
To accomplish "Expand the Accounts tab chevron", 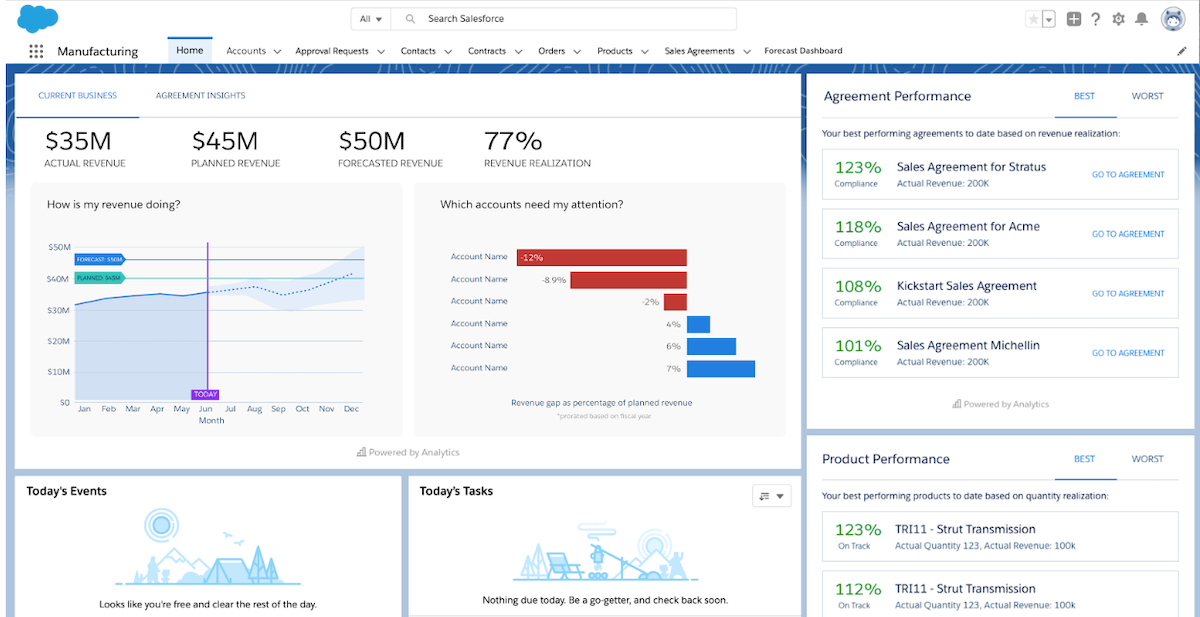I will tap(277, 51).
